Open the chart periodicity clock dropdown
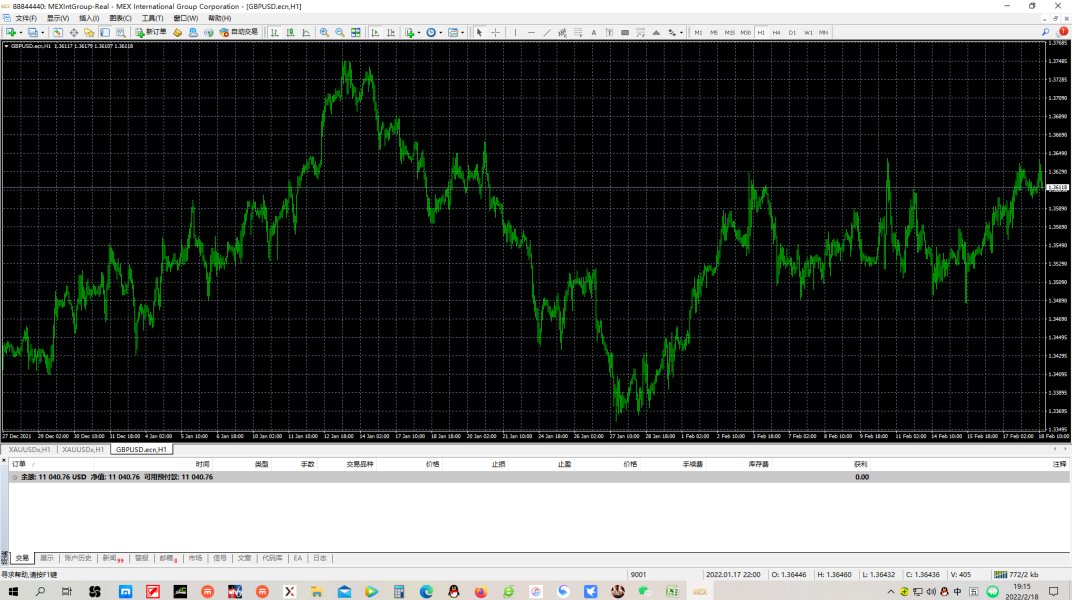The width and height of the screenshot is (1072, 600). pyautogui.click(x=441, y=32)
